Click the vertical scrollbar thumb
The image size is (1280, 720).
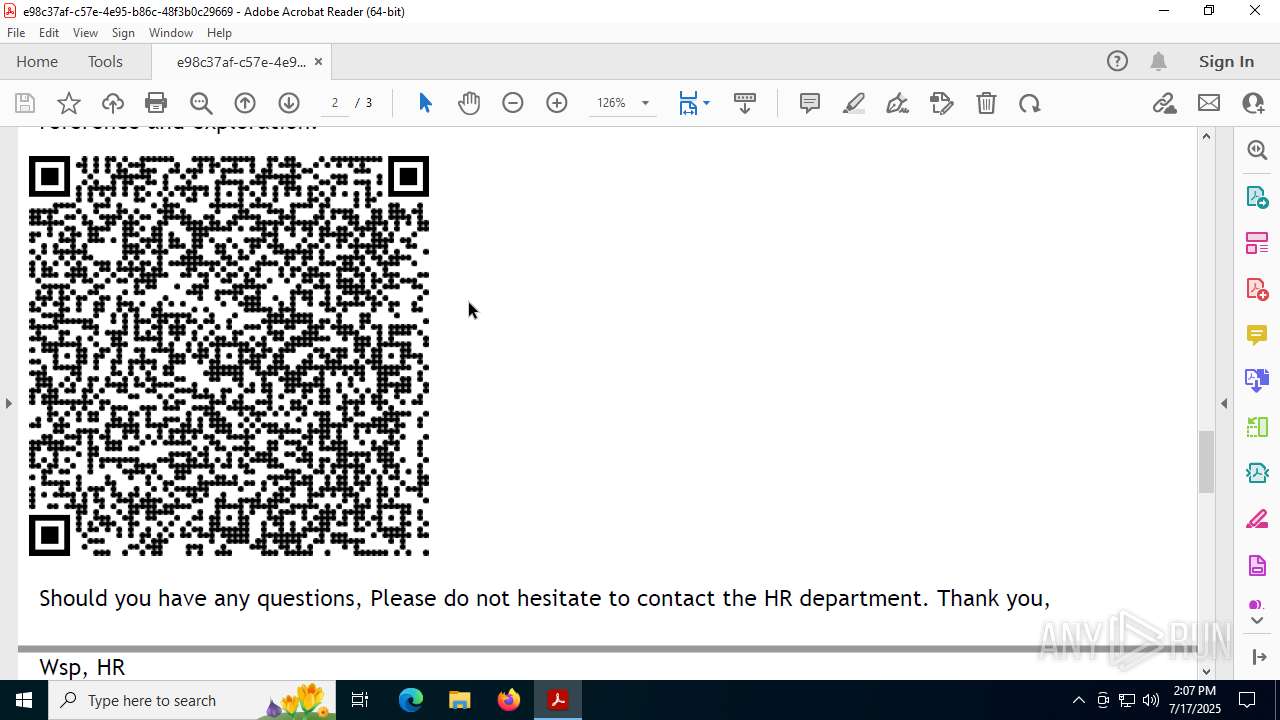[1206, 461]
